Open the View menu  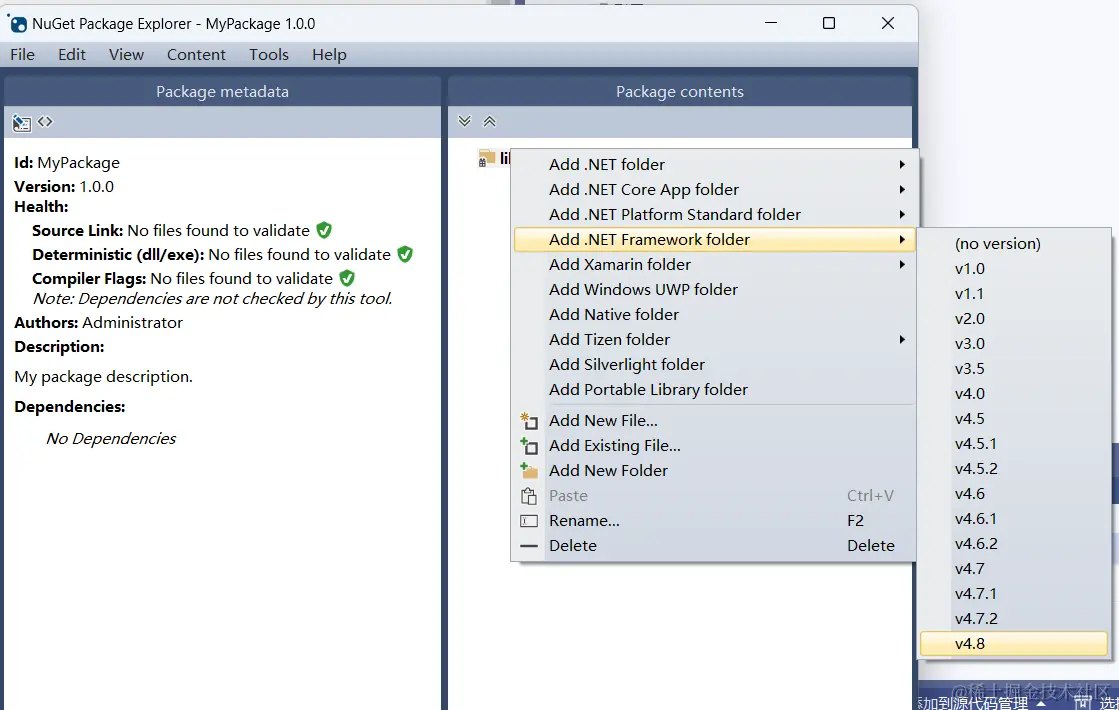(x=126, y=54)
